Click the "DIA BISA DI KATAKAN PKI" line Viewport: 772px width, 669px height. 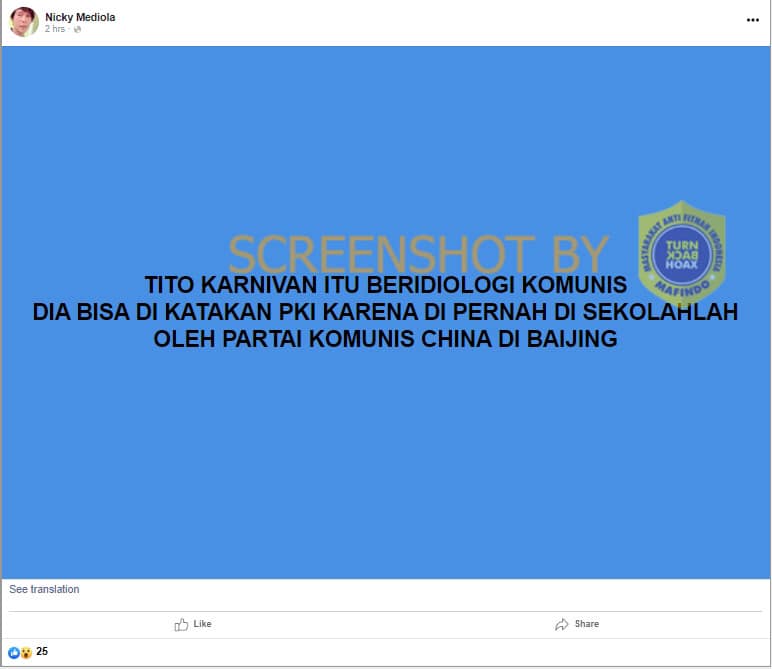385,312
